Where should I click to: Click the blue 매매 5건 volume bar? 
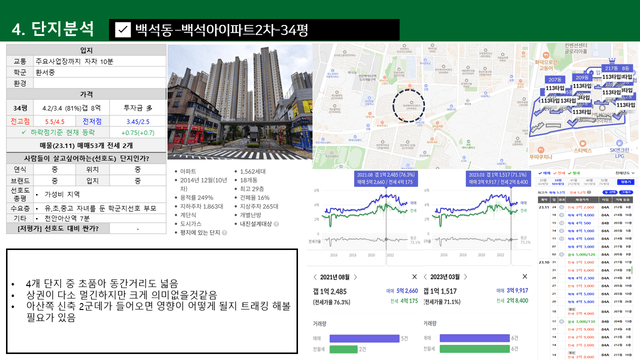[x=364, y=338]
